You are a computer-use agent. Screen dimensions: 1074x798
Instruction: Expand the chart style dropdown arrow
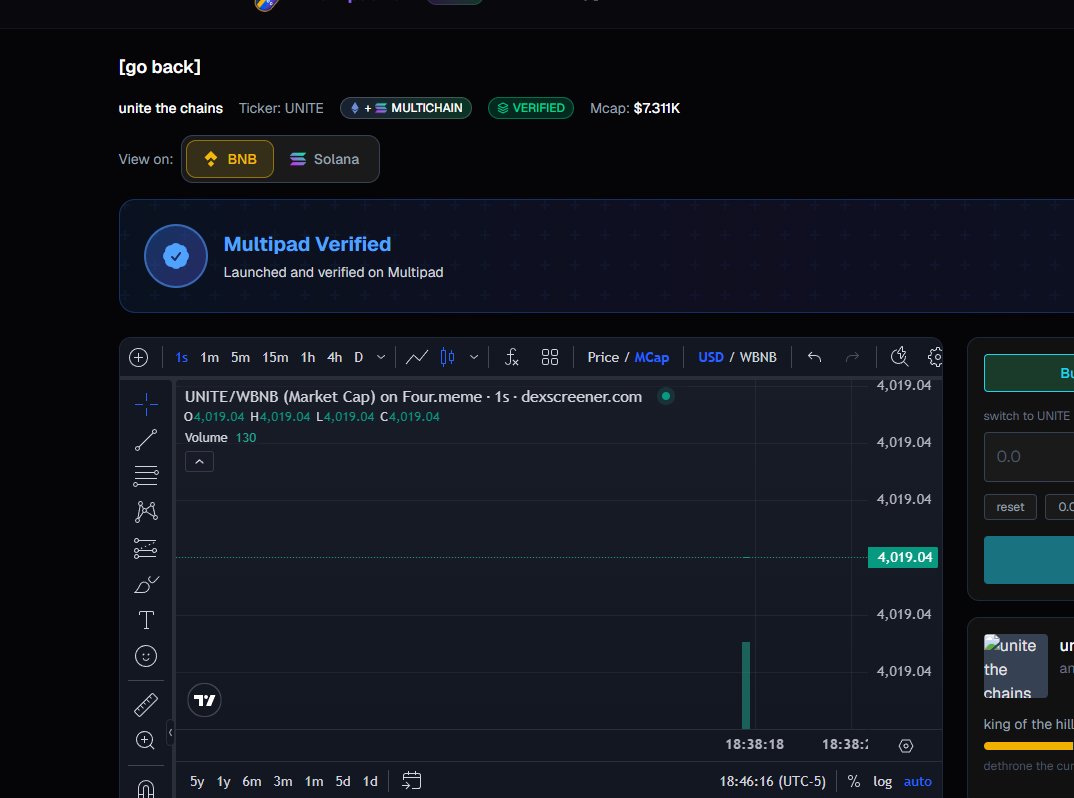[473, 358]
